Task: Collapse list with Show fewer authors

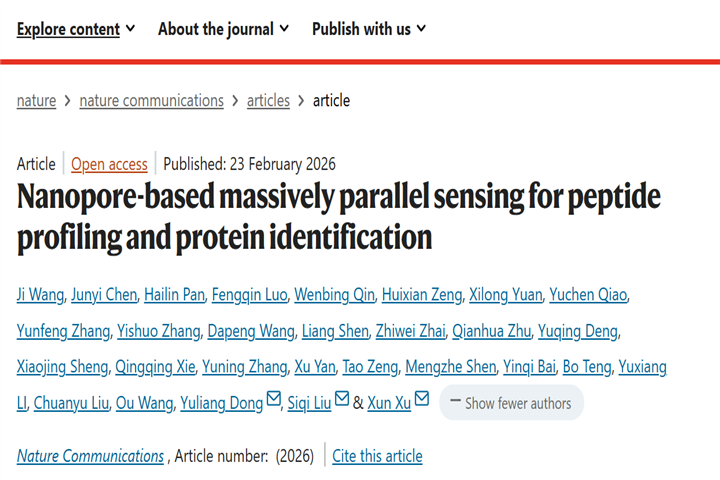Action: 511,403
